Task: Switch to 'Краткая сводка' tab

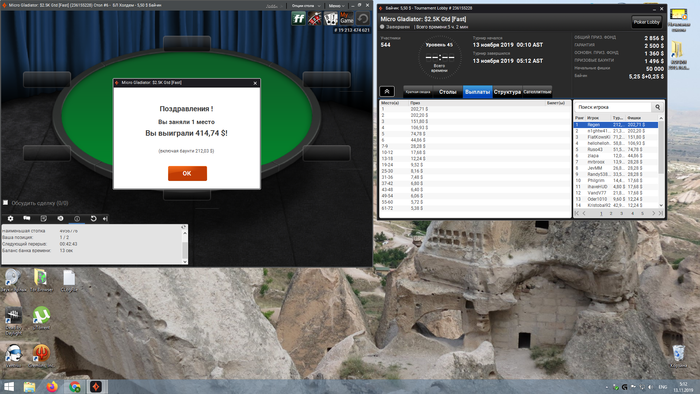Action: [x=418, y=91]
